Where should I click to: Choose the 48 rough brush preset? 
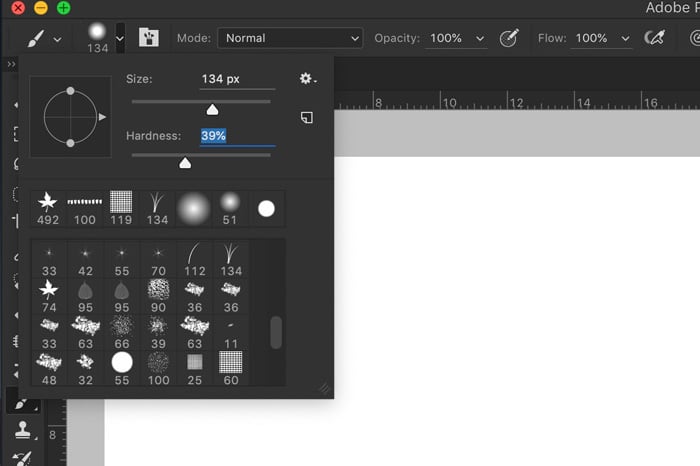[x=49, y=369]
